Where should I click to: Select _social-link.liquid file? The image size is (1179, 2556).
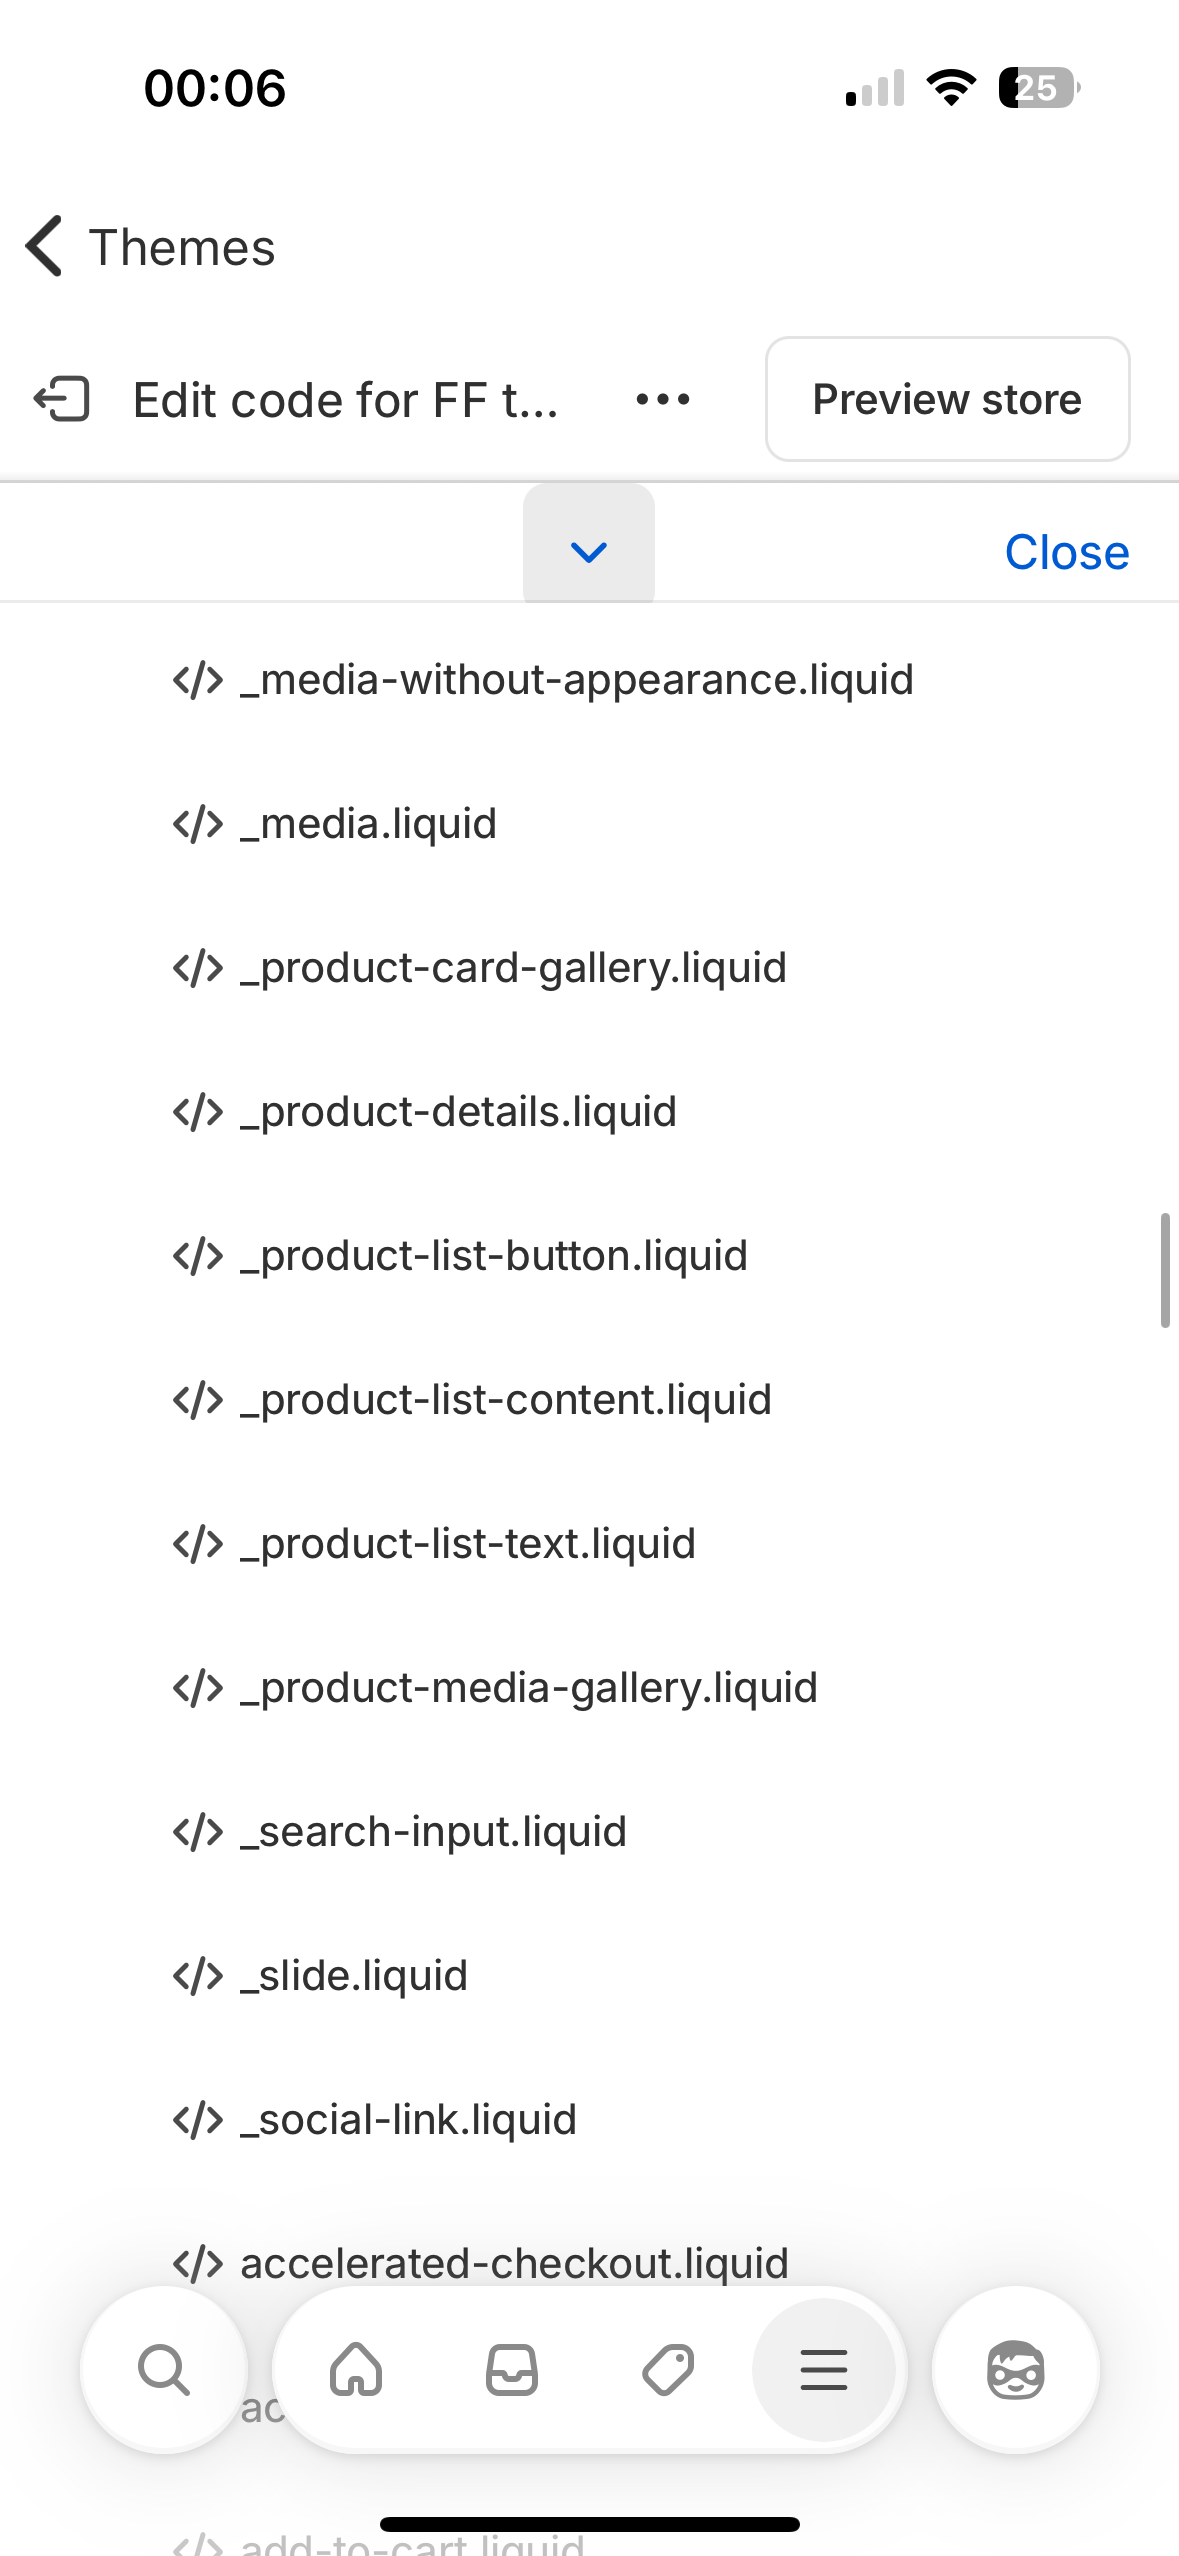click(x=408, y=2120)
